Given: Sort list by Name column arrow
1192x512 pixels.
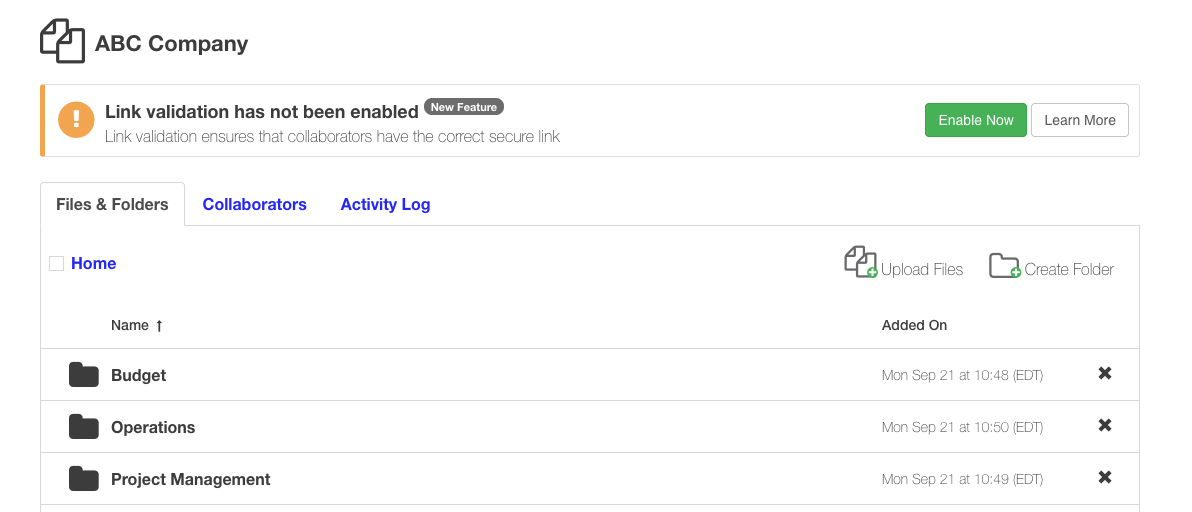Looking at the screenshot, I should click(159, 326).
